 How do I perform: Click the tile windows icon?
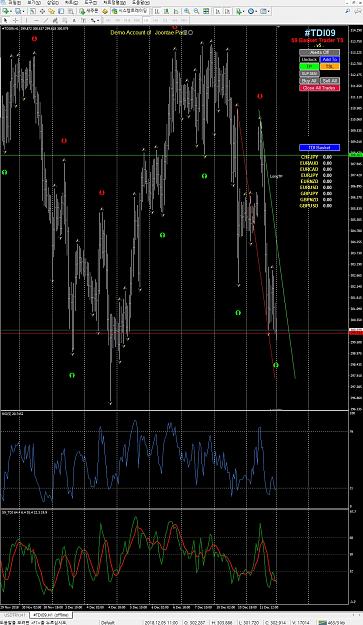(206, 11)
